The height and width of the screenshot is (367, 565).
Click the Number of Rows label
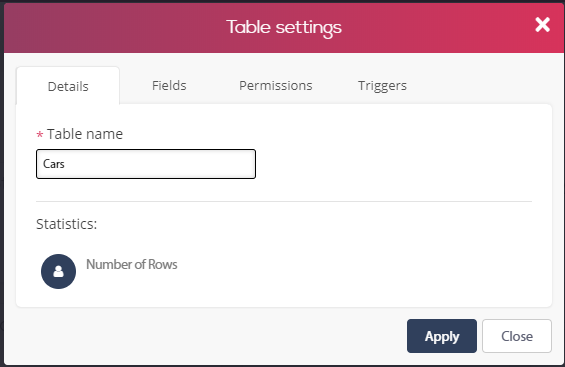[132, 264]
